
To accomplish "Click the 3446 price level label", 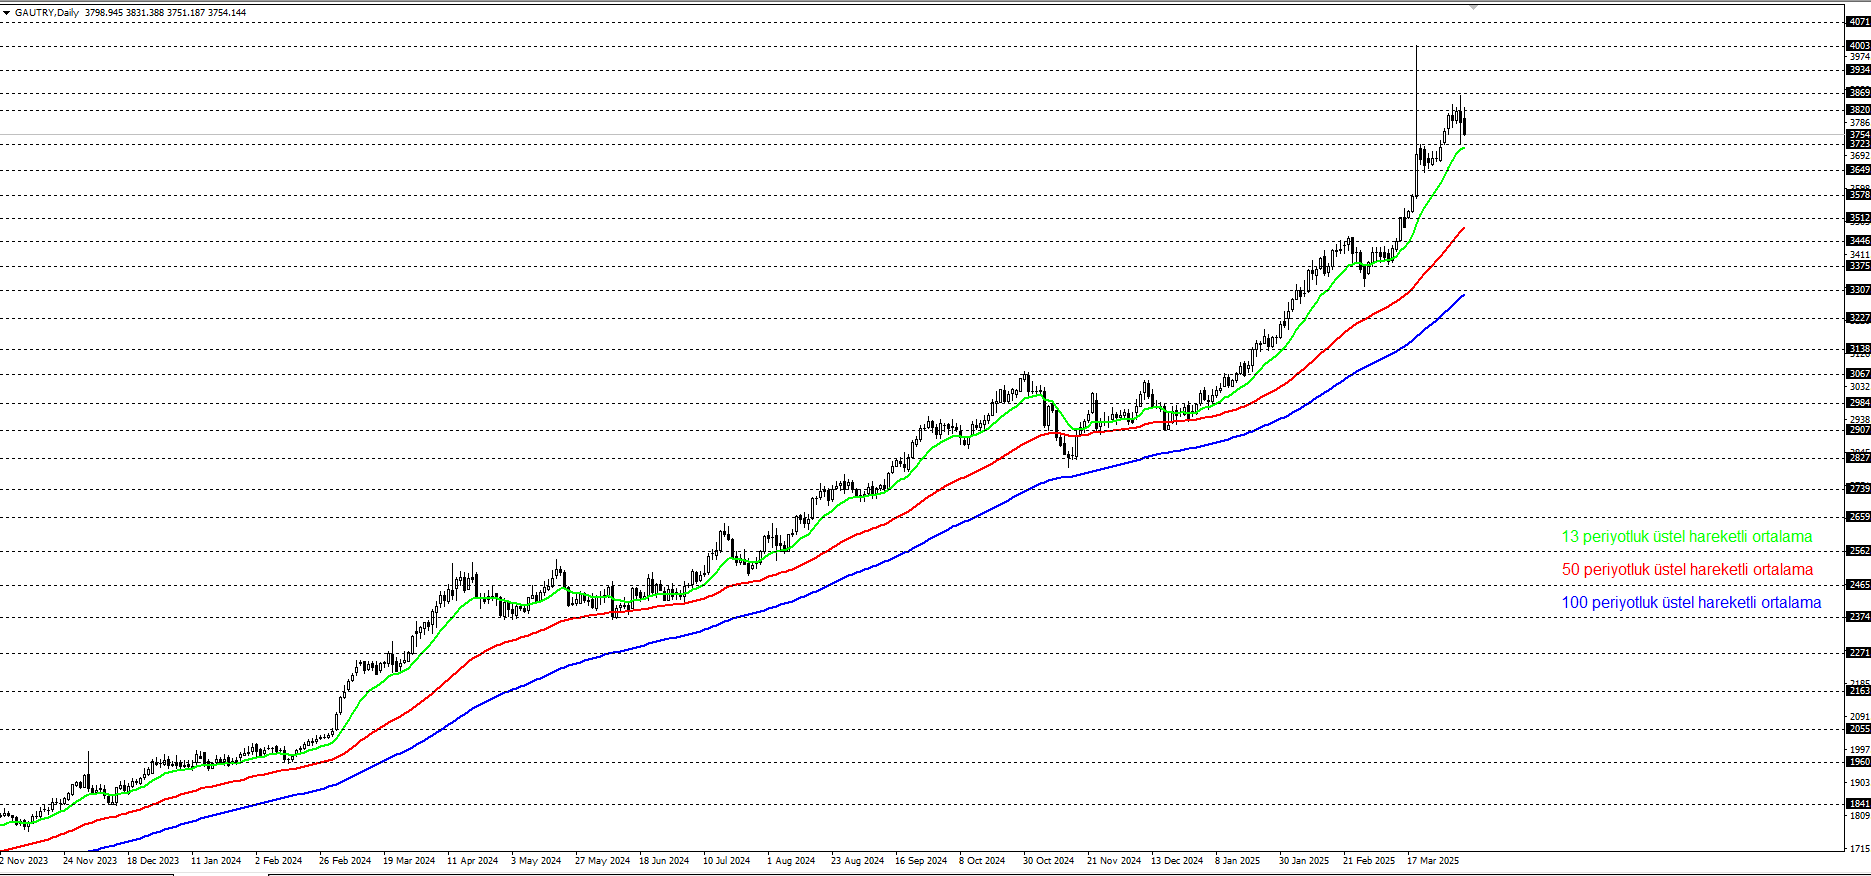I will [x=1858, y=241].
